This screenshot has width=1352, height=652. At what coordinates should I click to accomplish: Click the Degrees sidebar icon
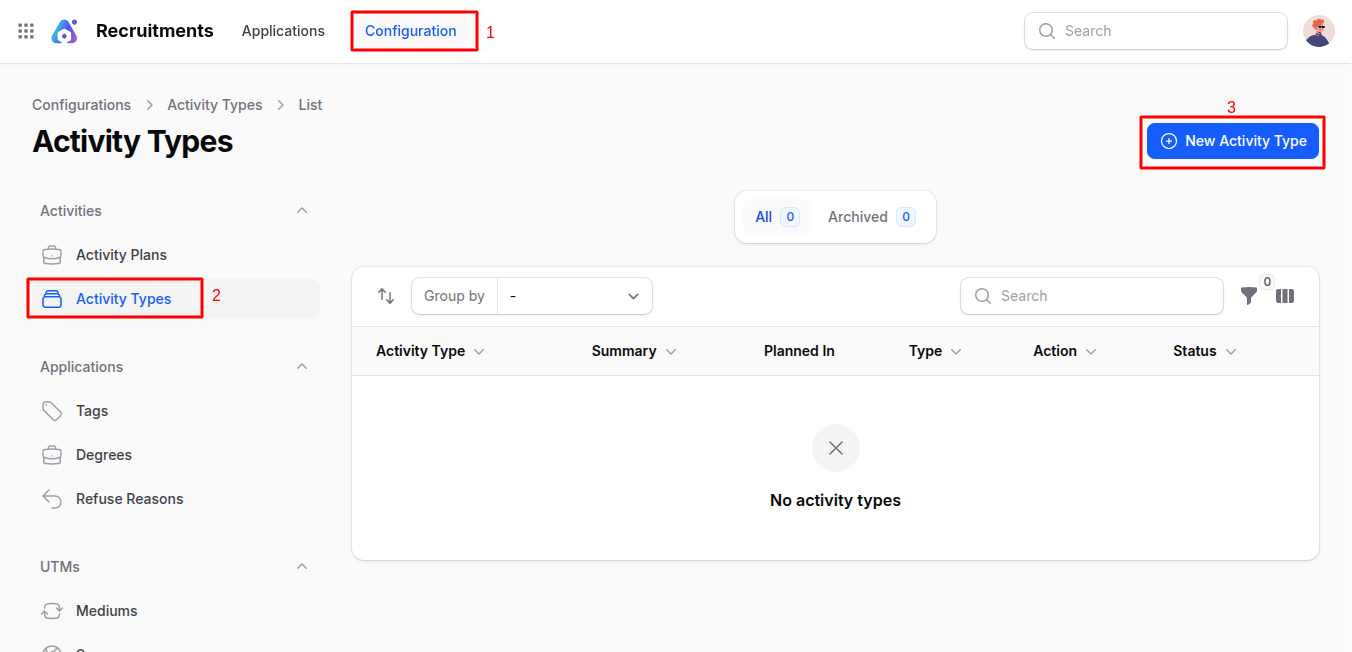pyautogui.click(x=51, y=454)
